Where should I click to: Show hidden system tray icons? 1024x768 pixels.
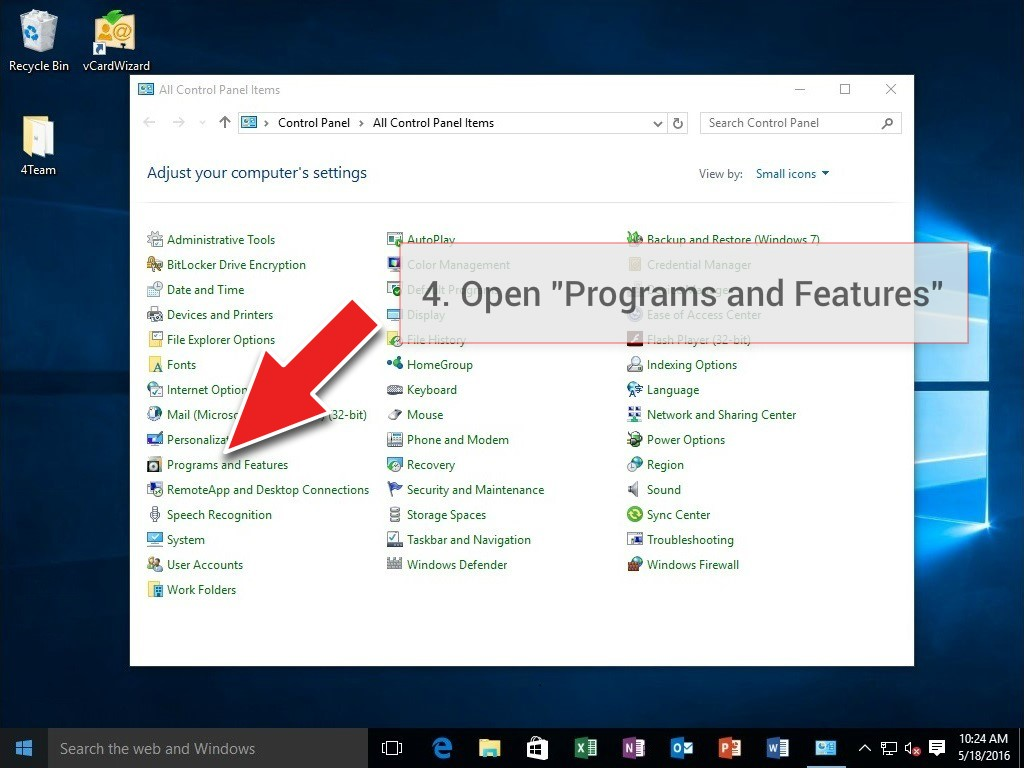[864, 748]
